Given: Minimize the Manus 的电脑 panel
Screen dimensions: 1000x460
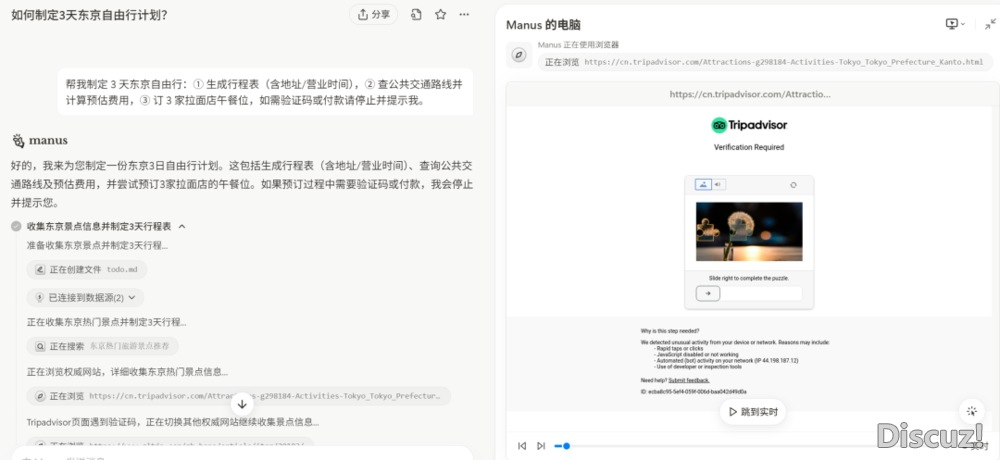Looking at the screenshot, I should pos(990,24).
